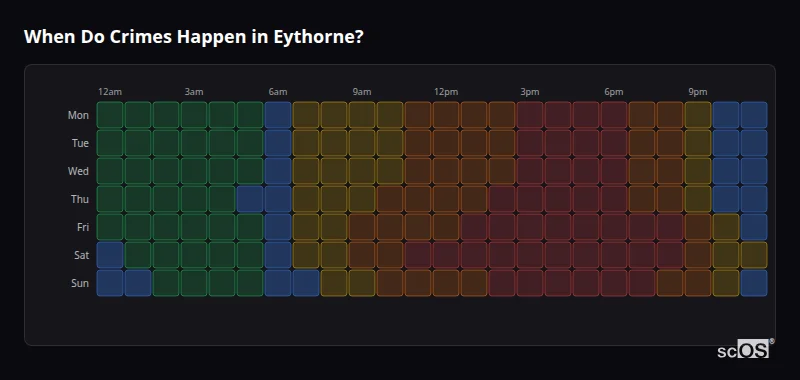Click the Thursday 6am heatmap cell
The width and height of the screenshot is (800, 380).
click(278, 199)
